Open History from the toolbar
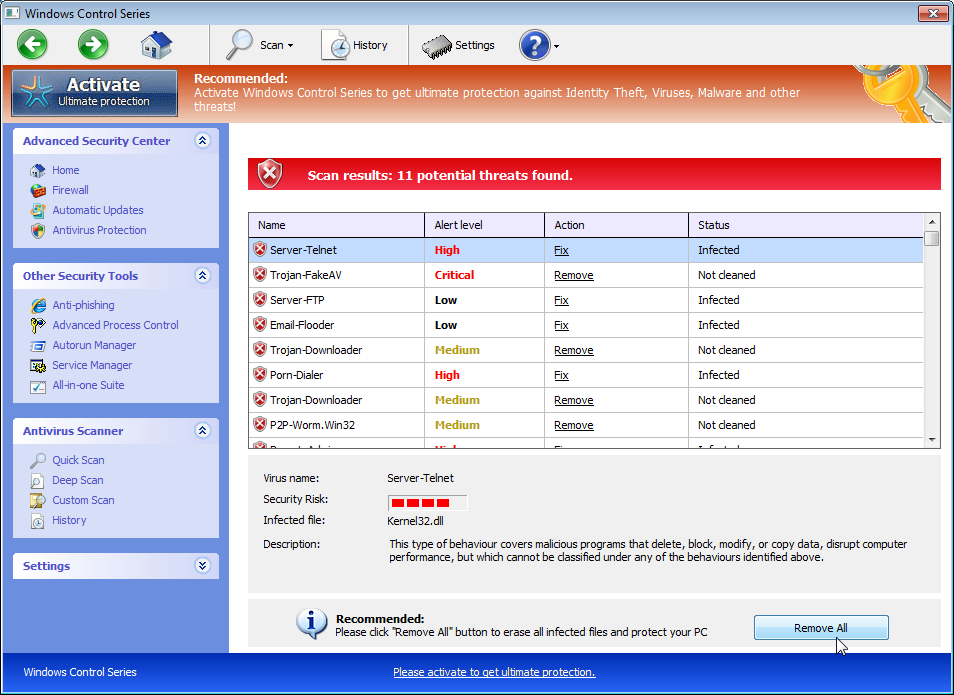 [x=355, y=45]
